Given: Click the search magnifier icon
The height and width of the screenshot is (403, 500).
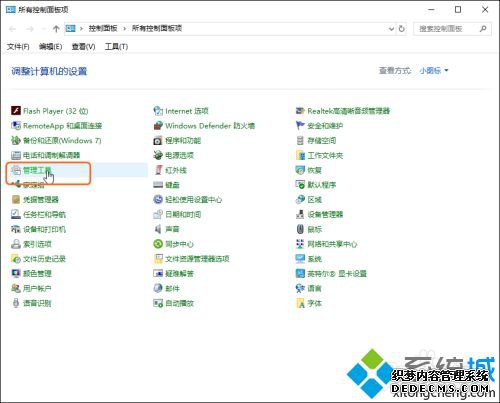Looking at the screenshot, I should (x=483, y=29).
